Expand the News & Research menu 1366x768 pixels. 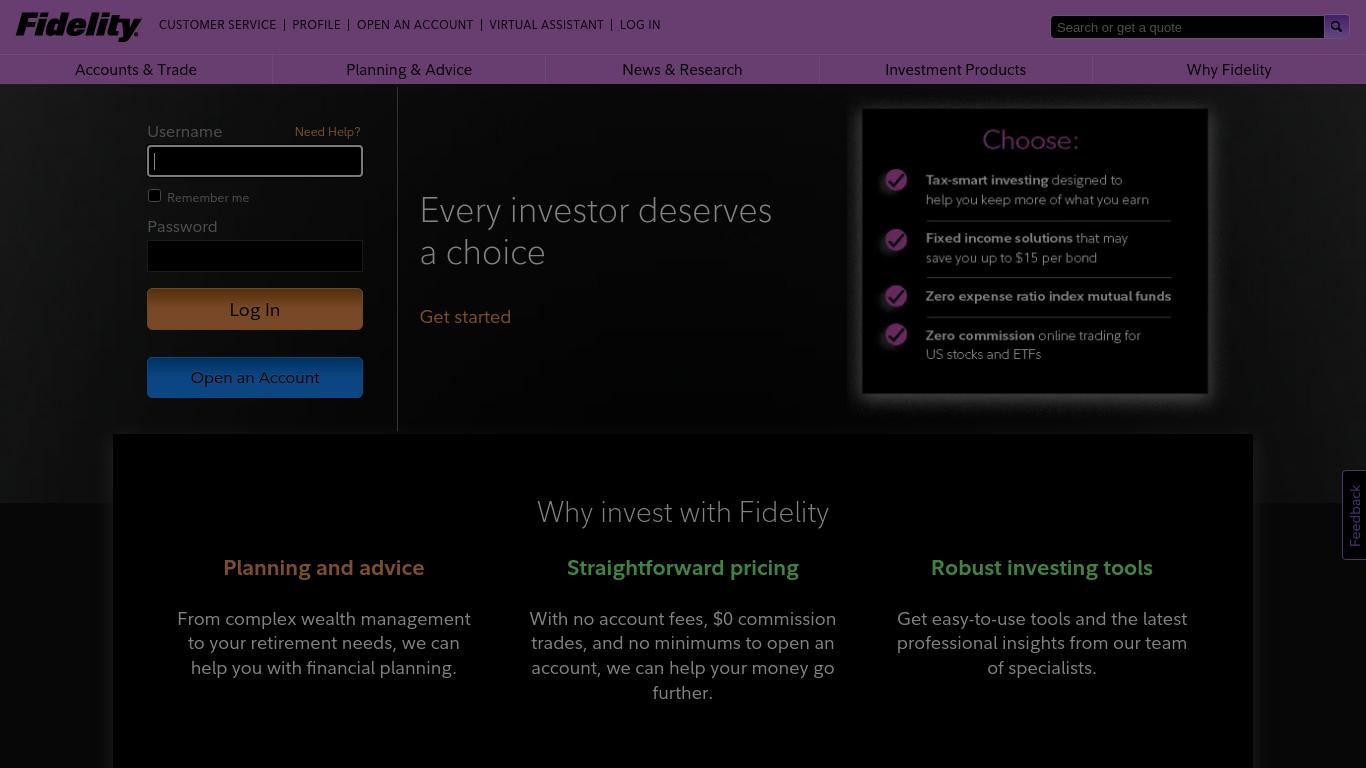point(682,69)
